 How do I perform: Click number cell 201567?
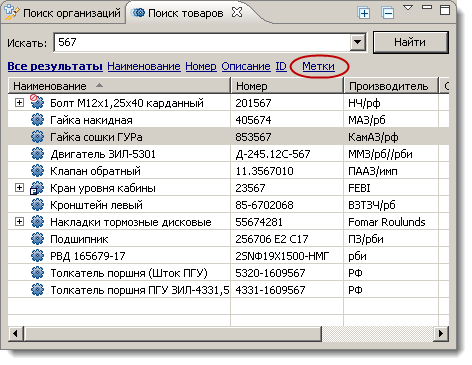click(x=253, y=103)
